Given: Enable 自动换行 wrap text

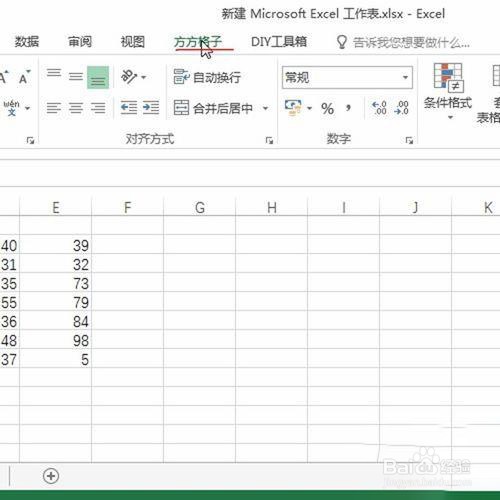Looking at the screenshot, I should tap(207, 77).
